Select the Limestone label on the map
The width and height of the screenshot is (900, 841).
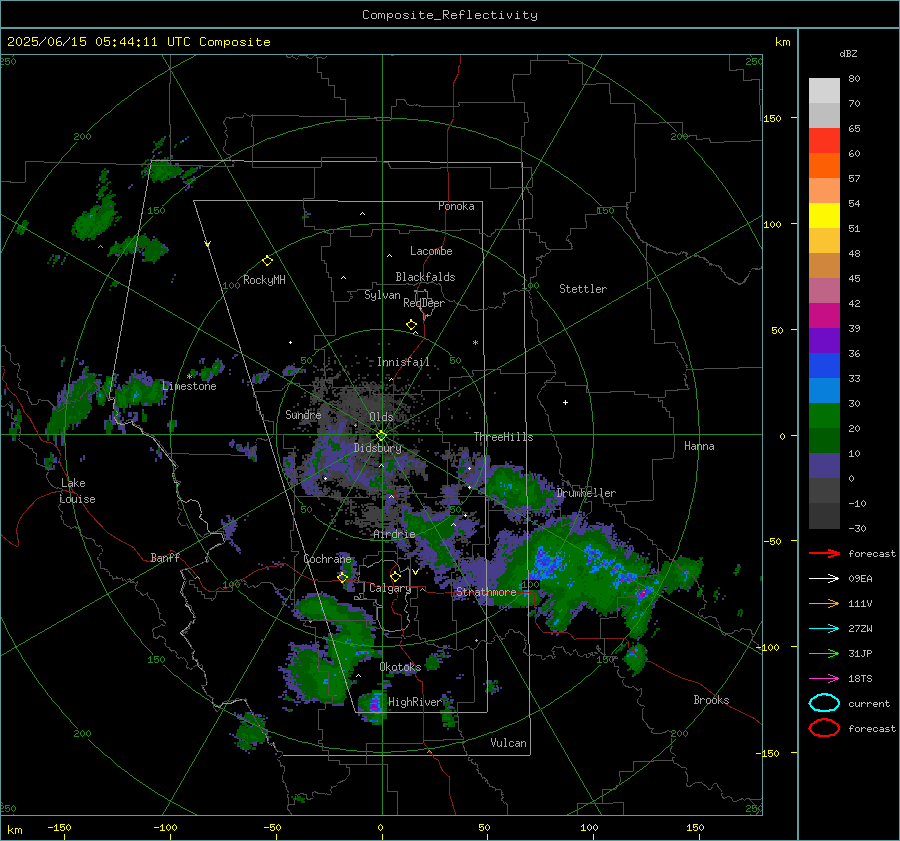click(x=189, y=386)
